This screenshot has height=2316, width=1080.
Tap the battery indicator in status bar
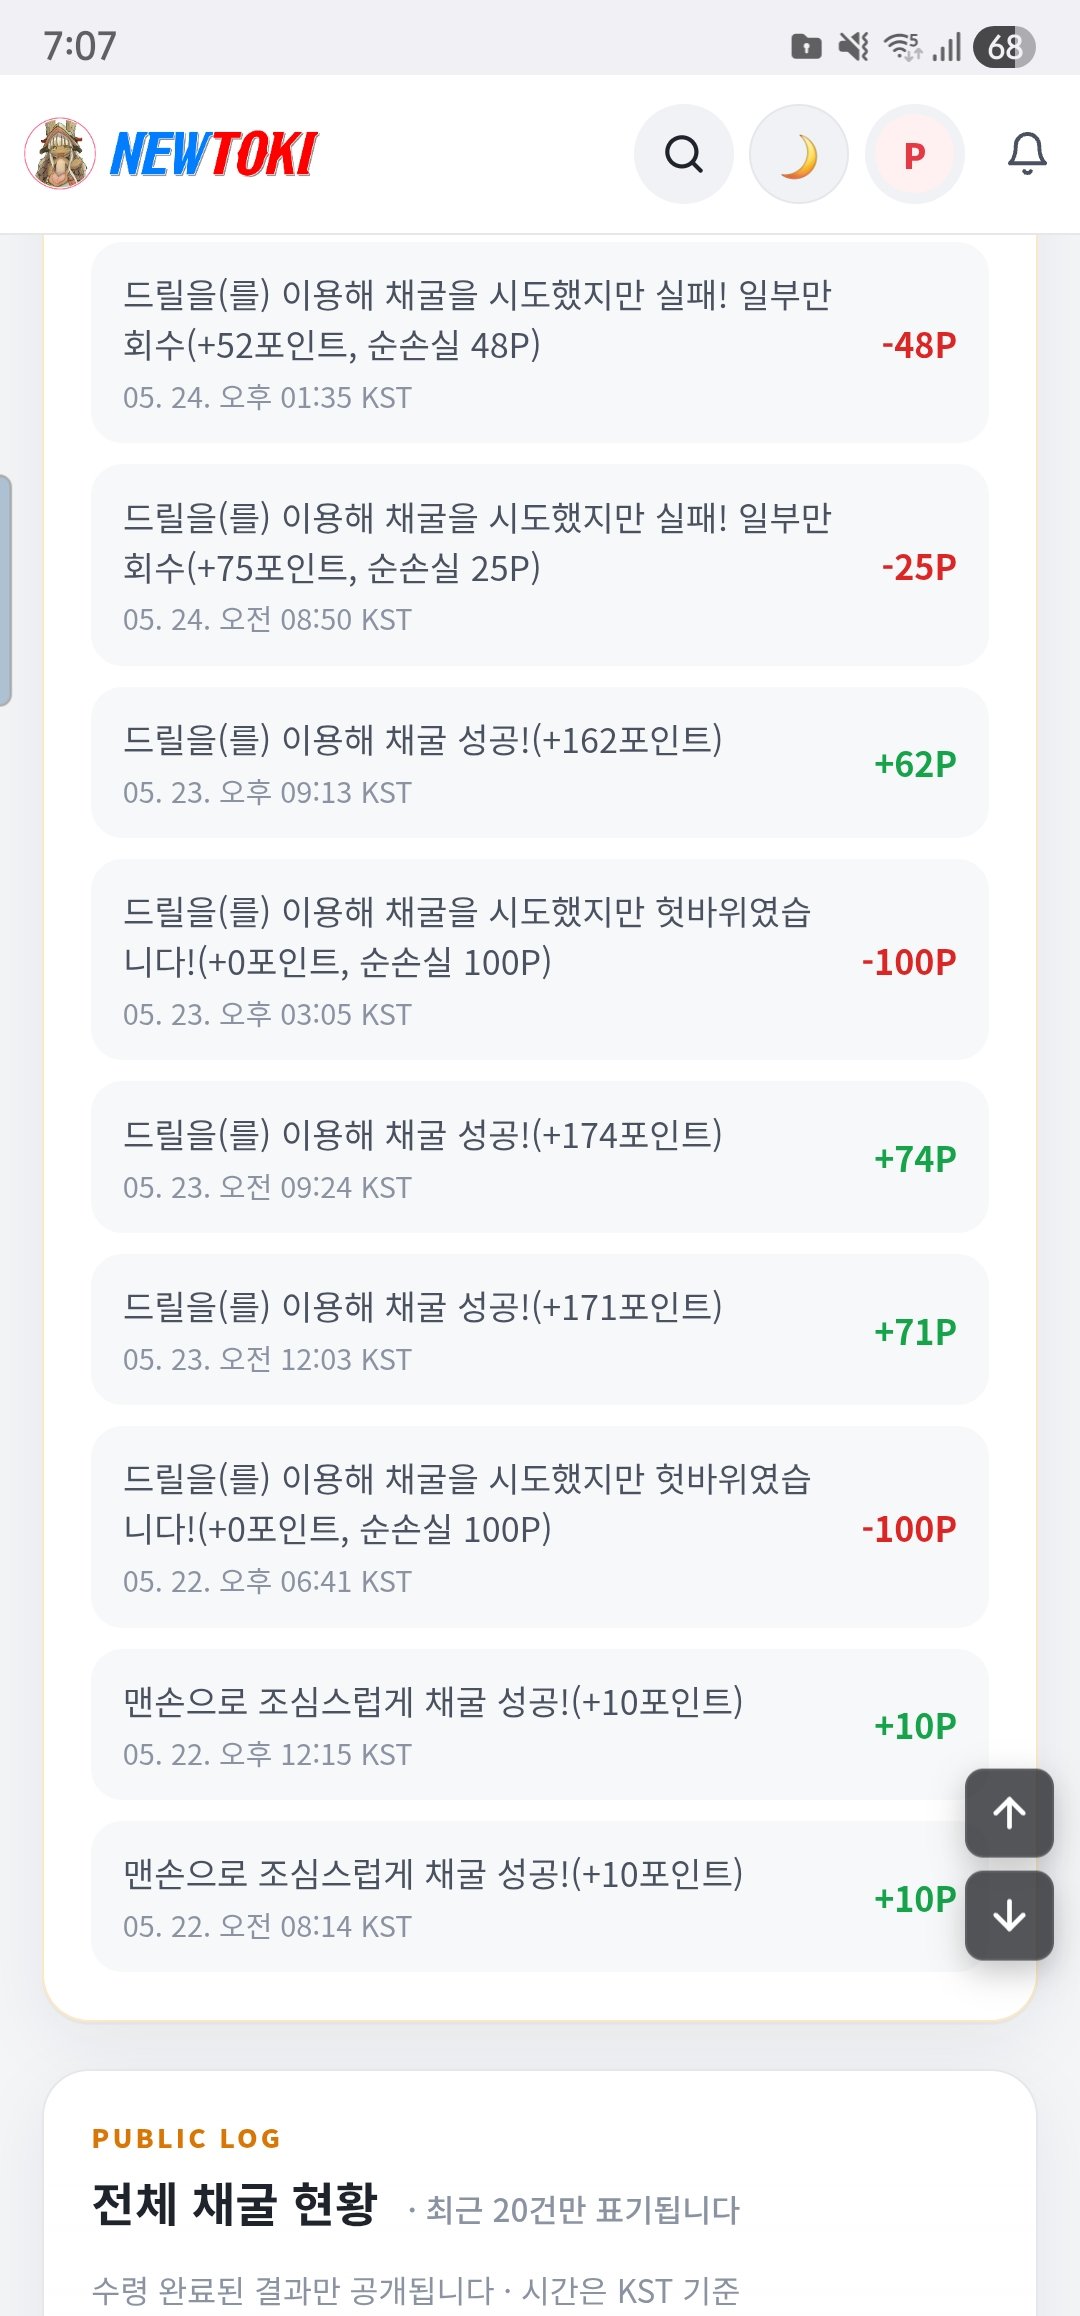point(1004,47)
